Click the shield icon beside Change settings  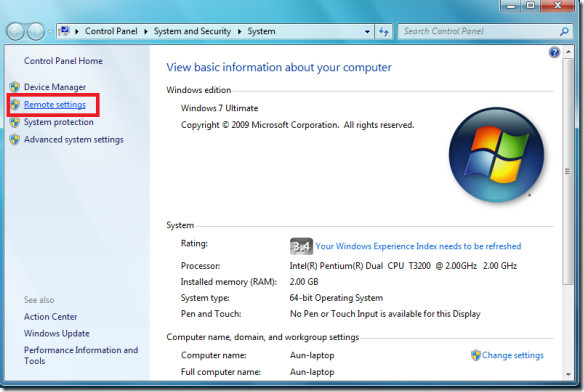(x=476, y=355)
